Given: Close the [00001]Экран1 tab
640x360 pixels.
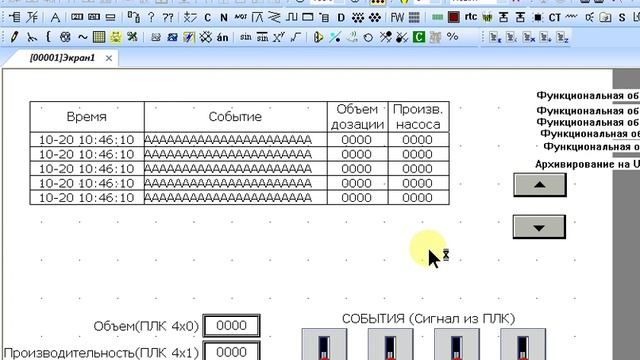Looking at the screenshot, I should point(109,58).
